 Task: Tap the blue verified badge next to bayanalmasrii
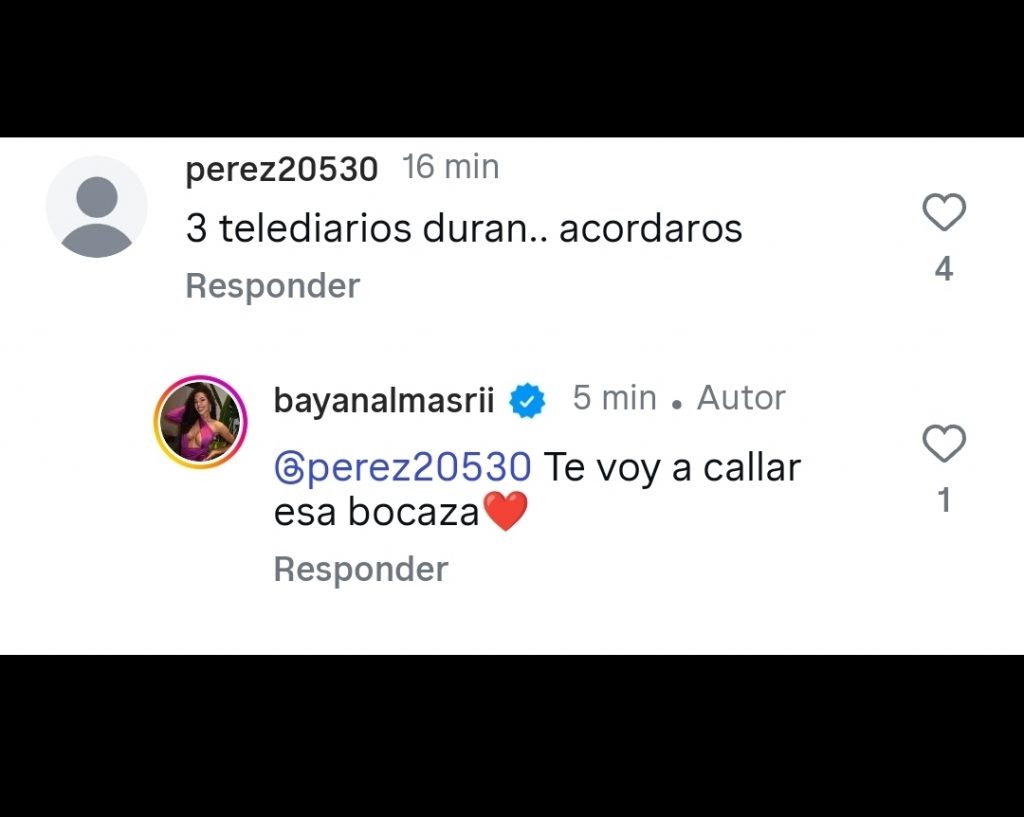coord(527,400)
